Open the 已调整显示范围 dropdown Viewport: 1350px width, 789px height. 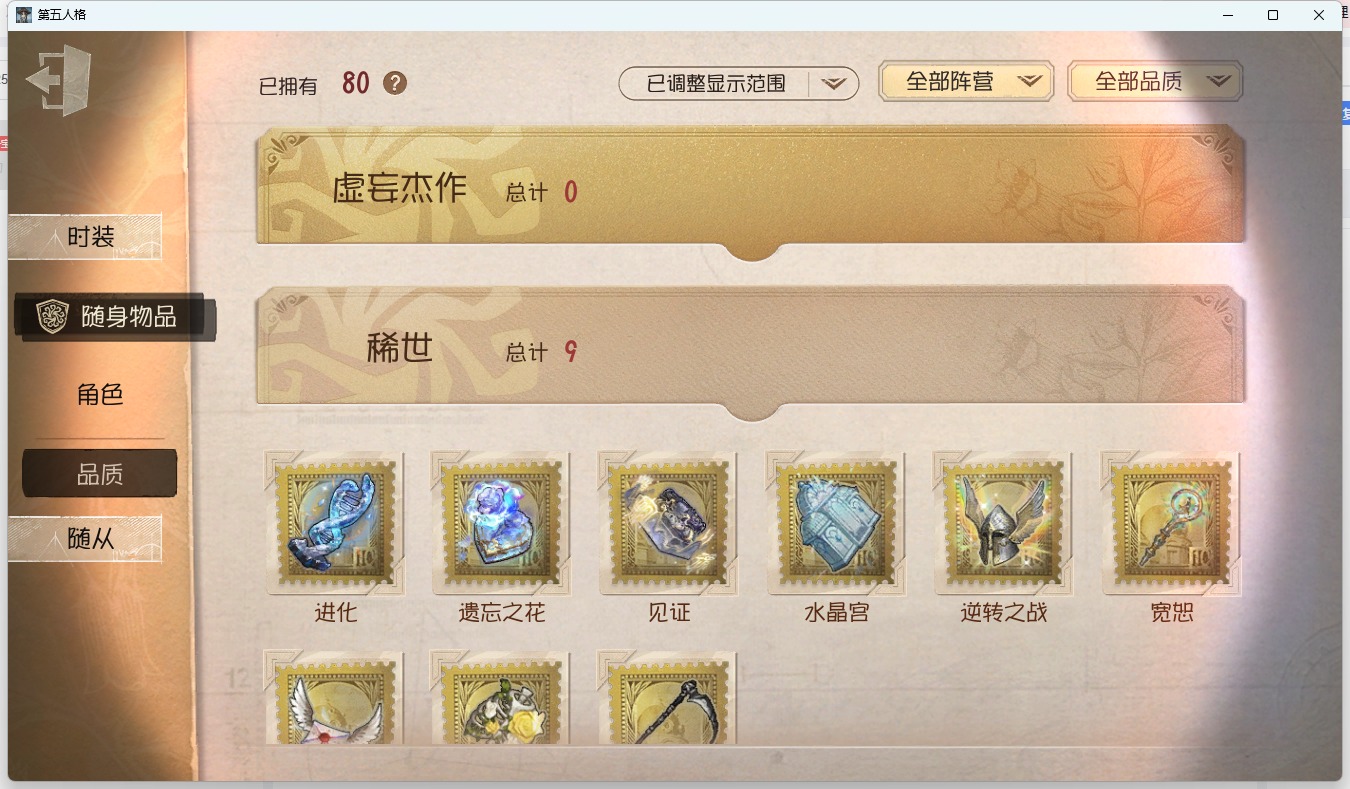pos(739,84)
